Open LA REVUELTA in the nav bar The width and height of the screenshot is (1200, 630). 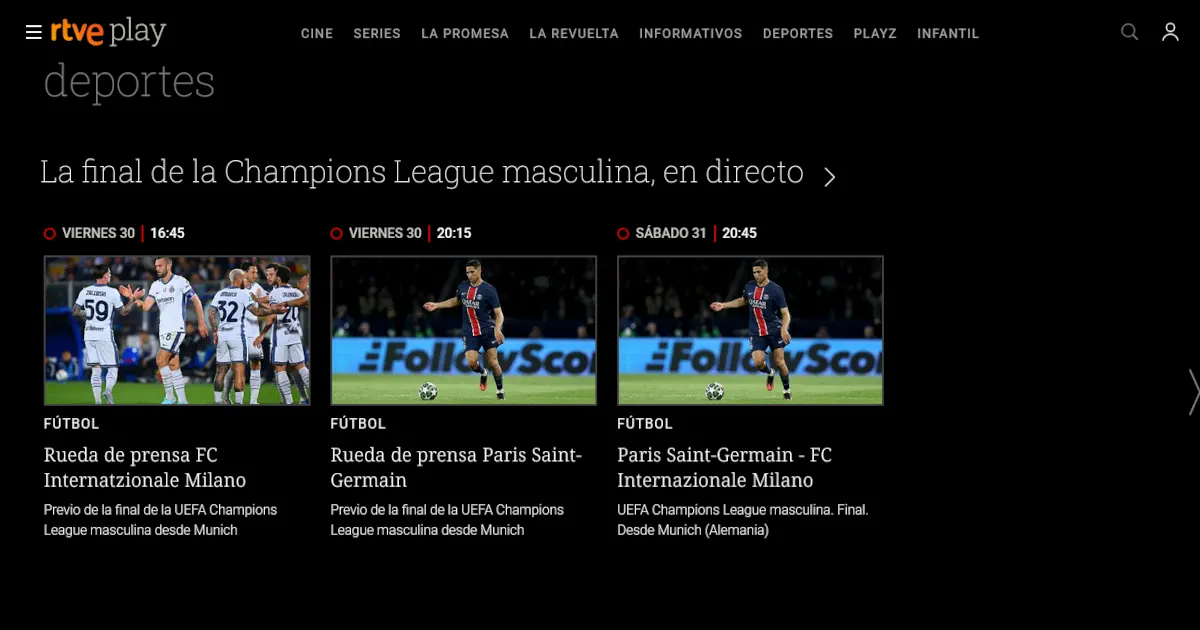coord(574,33)
